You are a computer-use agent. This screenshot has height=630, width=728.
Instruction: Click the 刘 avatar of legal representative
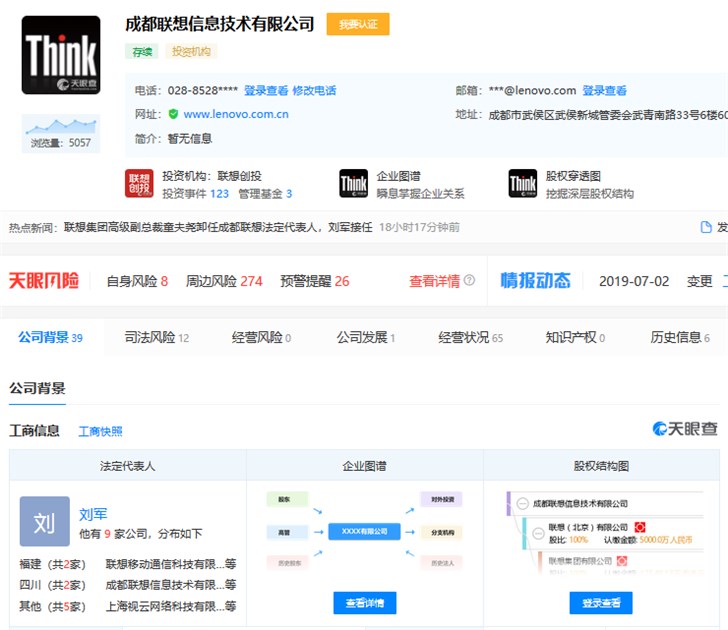45,521
